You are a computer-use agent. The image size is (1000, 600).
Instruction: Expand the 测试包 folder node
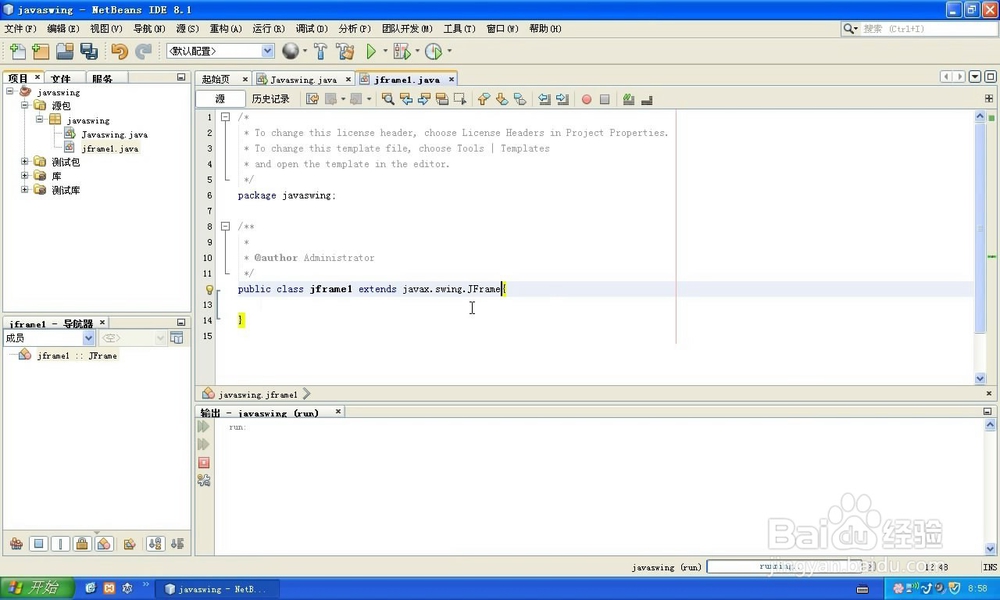pos(25,161)
